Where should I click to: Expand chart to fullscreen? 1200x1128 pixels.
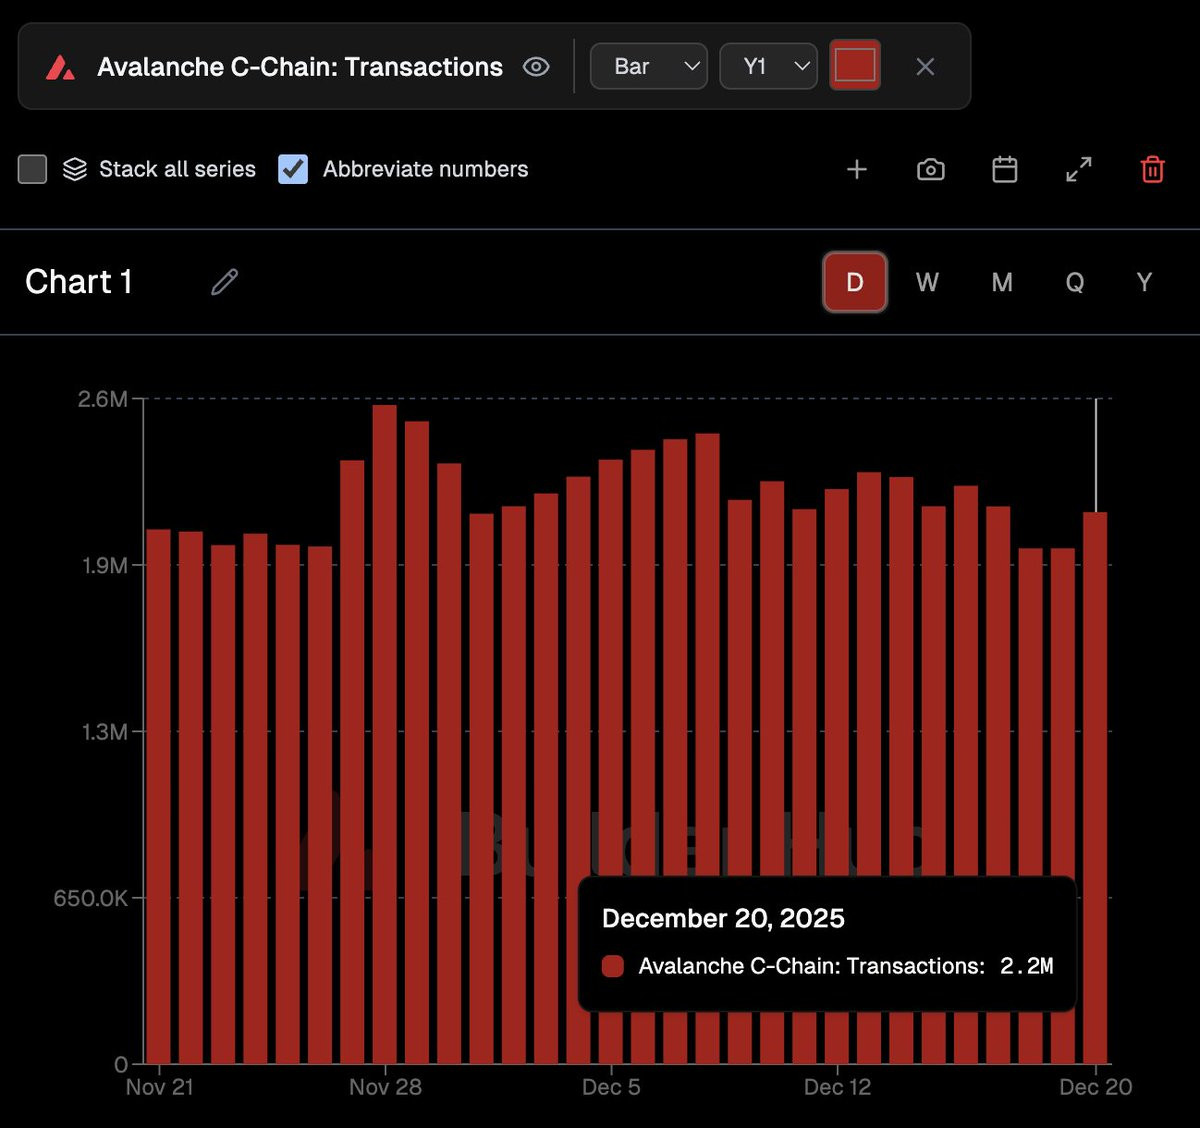click(1079, 169)
